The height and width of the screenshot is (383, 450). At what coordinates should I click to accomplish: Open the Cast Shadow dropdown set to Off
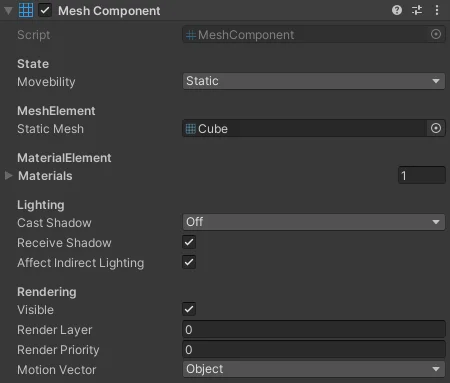(314, 222)
